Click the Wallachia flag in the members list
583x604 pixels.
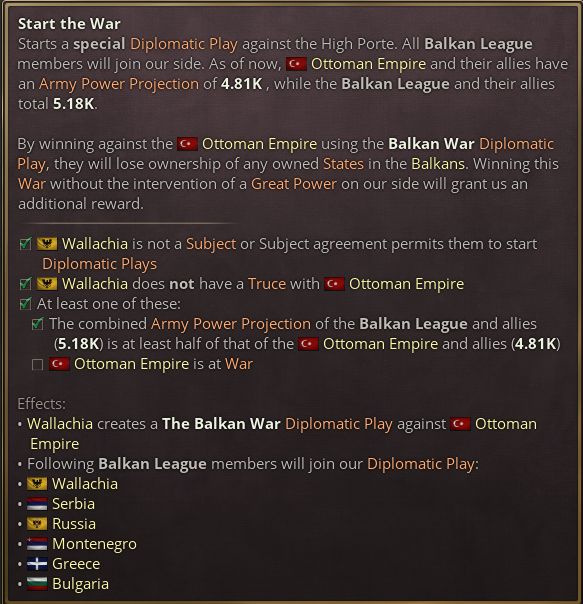(x=37, y=484)
